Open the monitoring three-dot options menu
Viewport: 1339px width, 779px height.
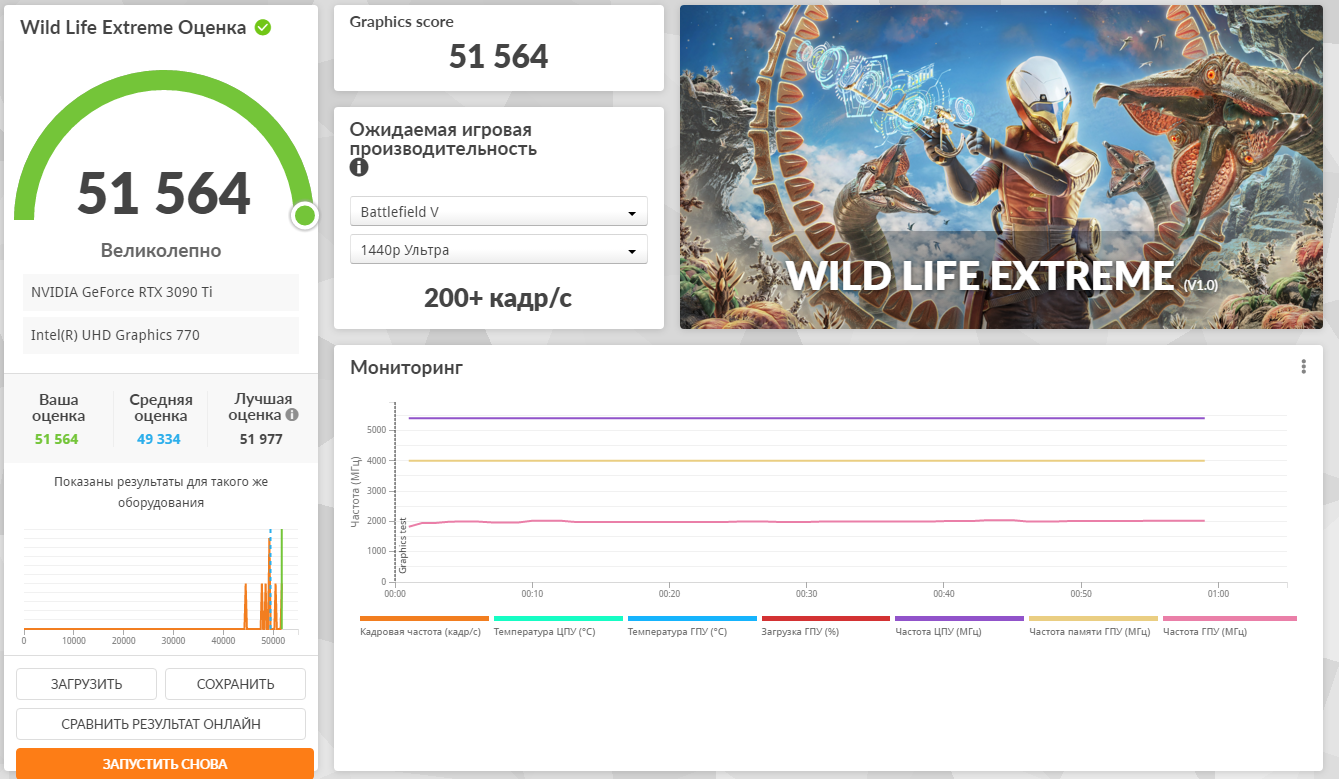click(1304, 367)
